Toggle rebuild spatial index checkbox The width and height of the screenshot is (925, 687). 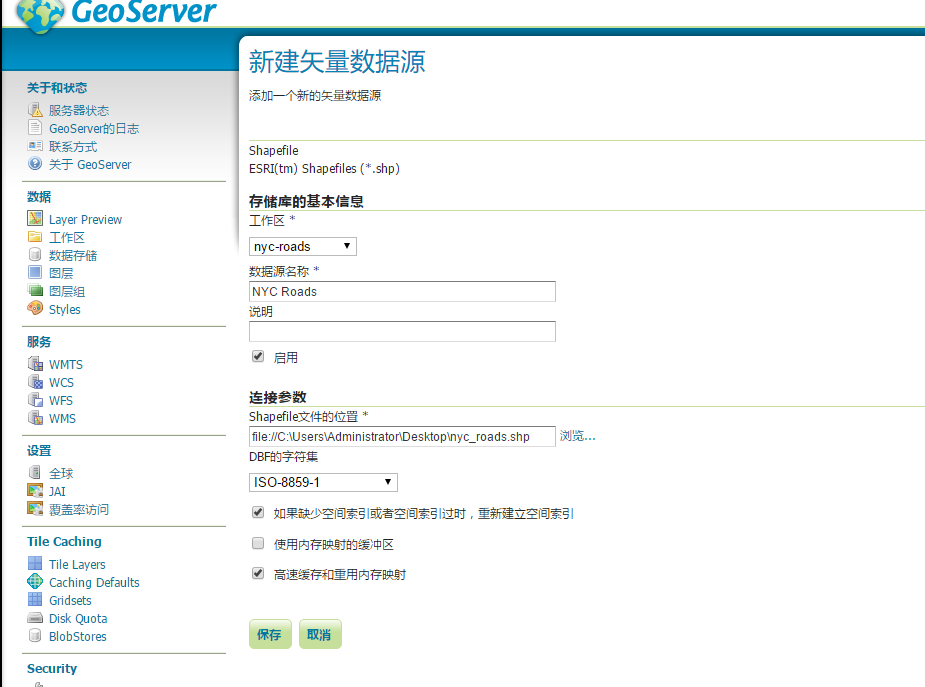pos(258,512)
